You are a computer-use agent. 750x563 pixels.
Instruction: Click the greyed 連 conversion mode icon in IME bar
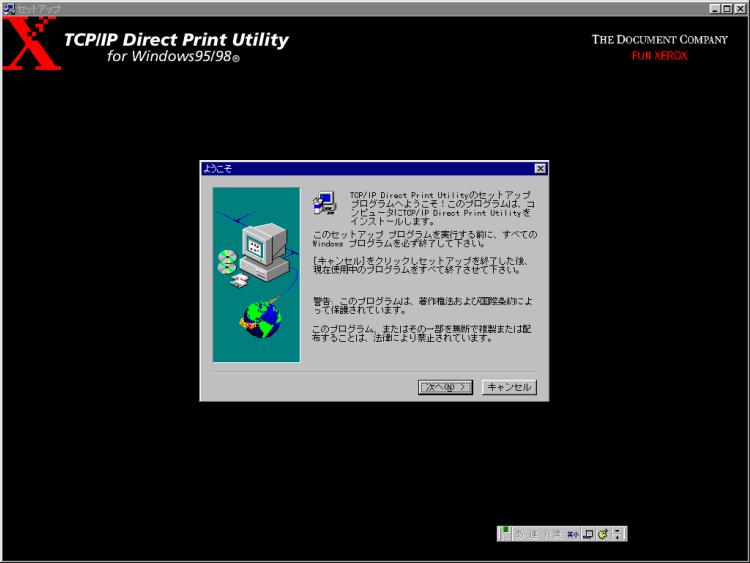(x=534, y=534)
